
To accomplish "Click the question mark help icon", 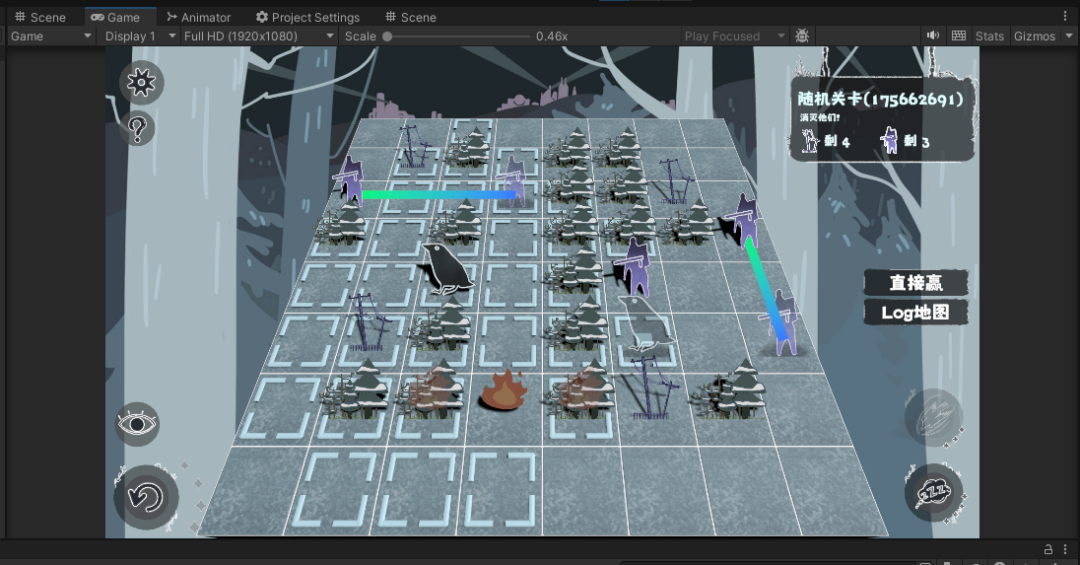I will [x=139, y=128].
